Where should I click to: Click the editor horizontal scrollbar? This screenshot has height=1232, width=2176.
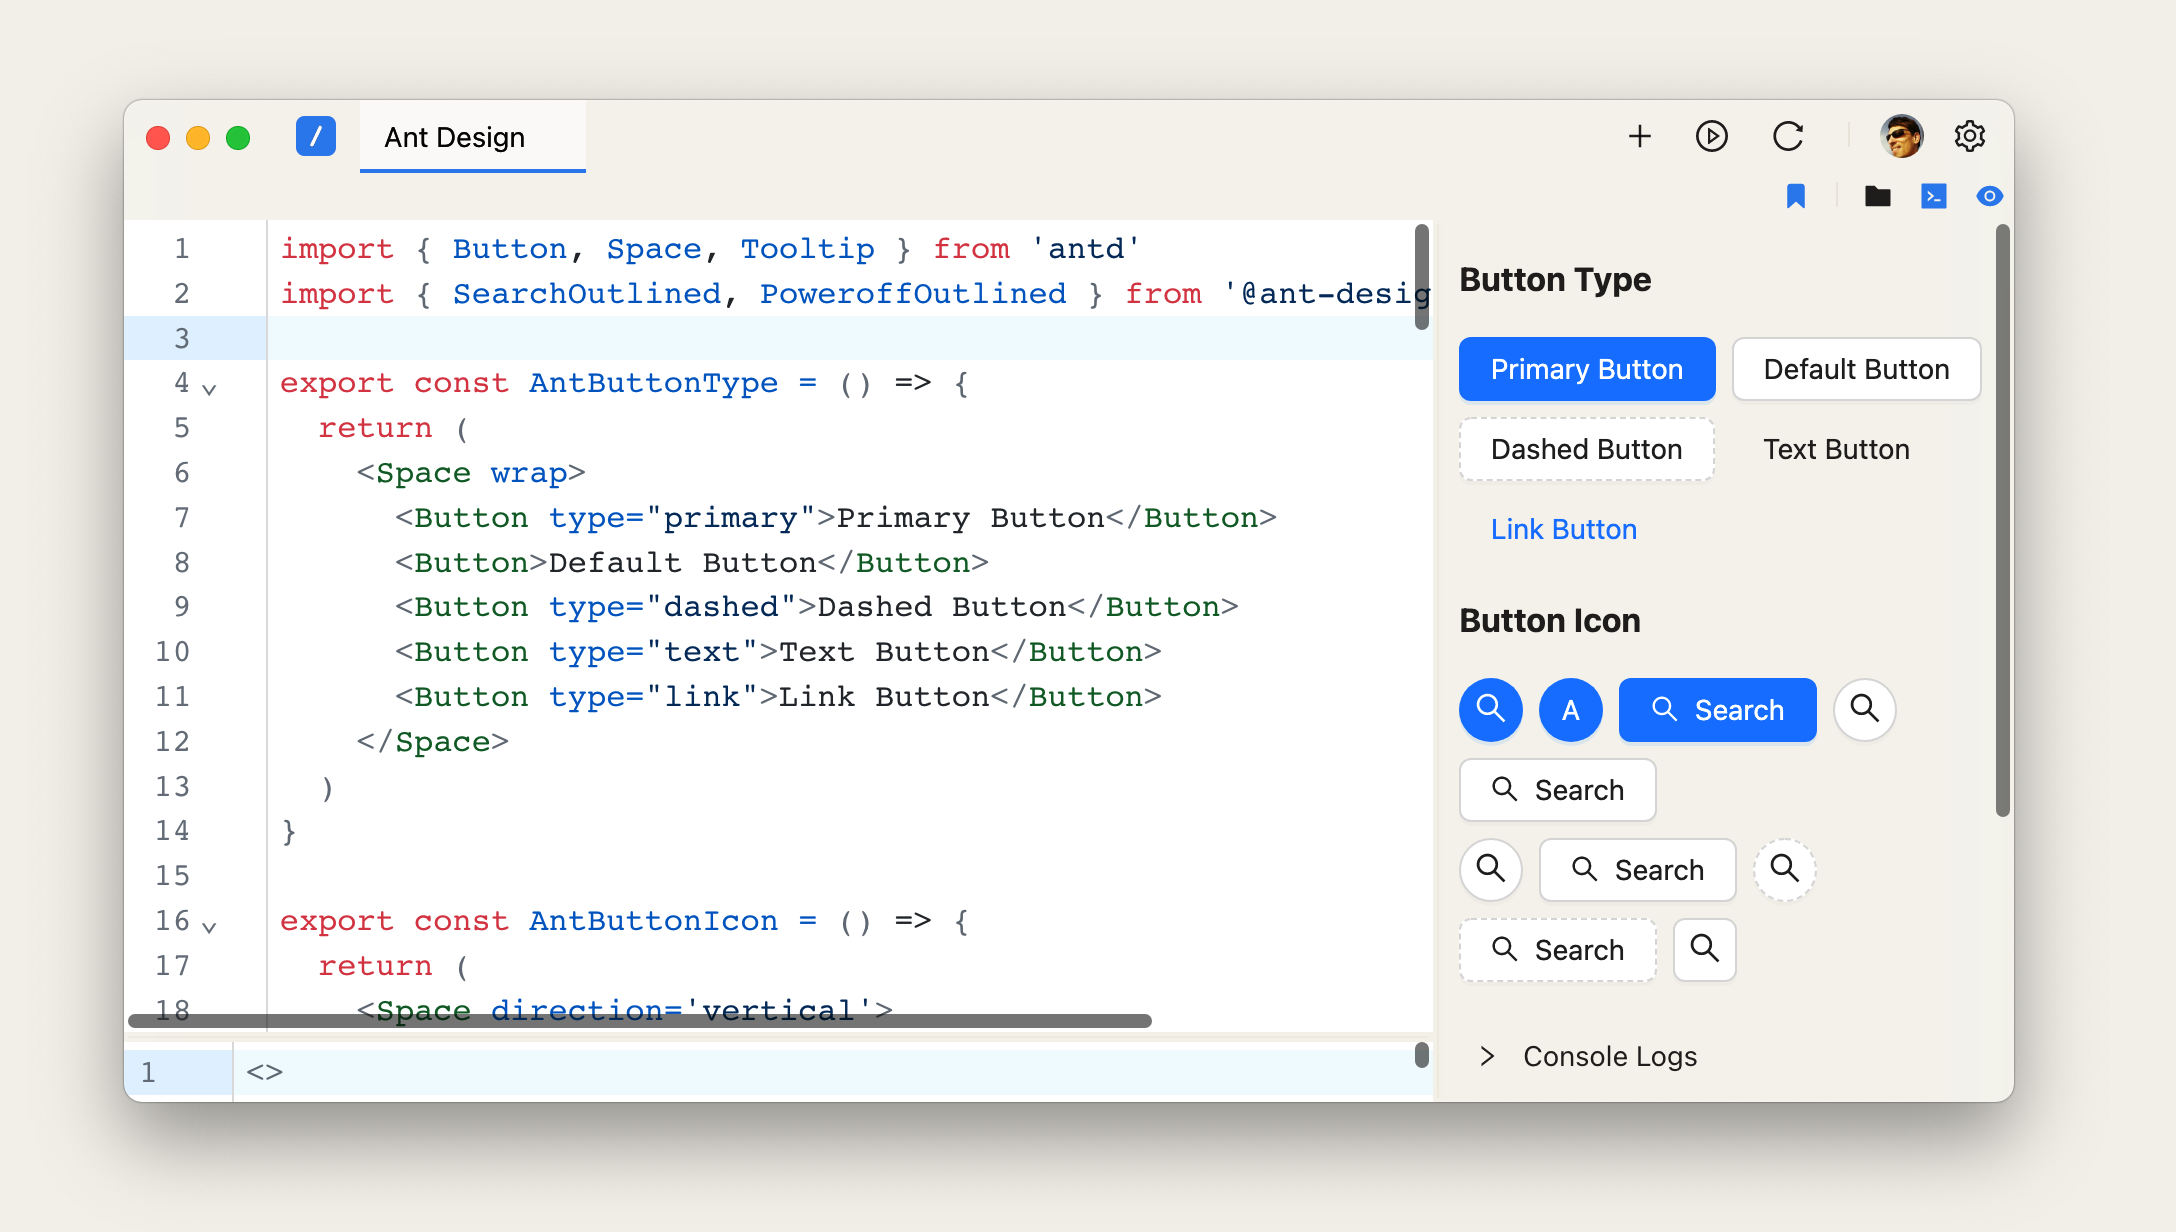(640, 1021)
